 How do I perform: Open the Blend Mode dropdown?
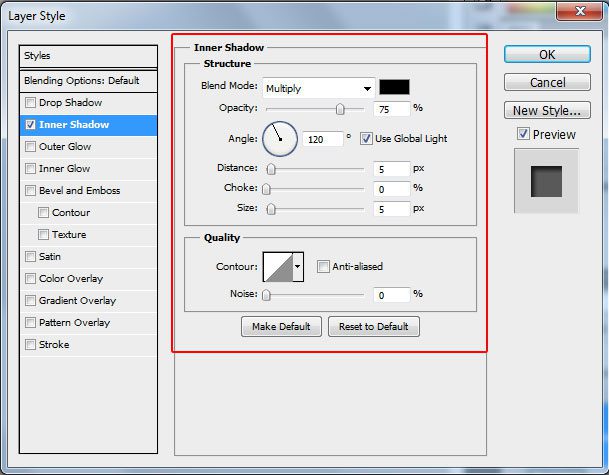319,88
